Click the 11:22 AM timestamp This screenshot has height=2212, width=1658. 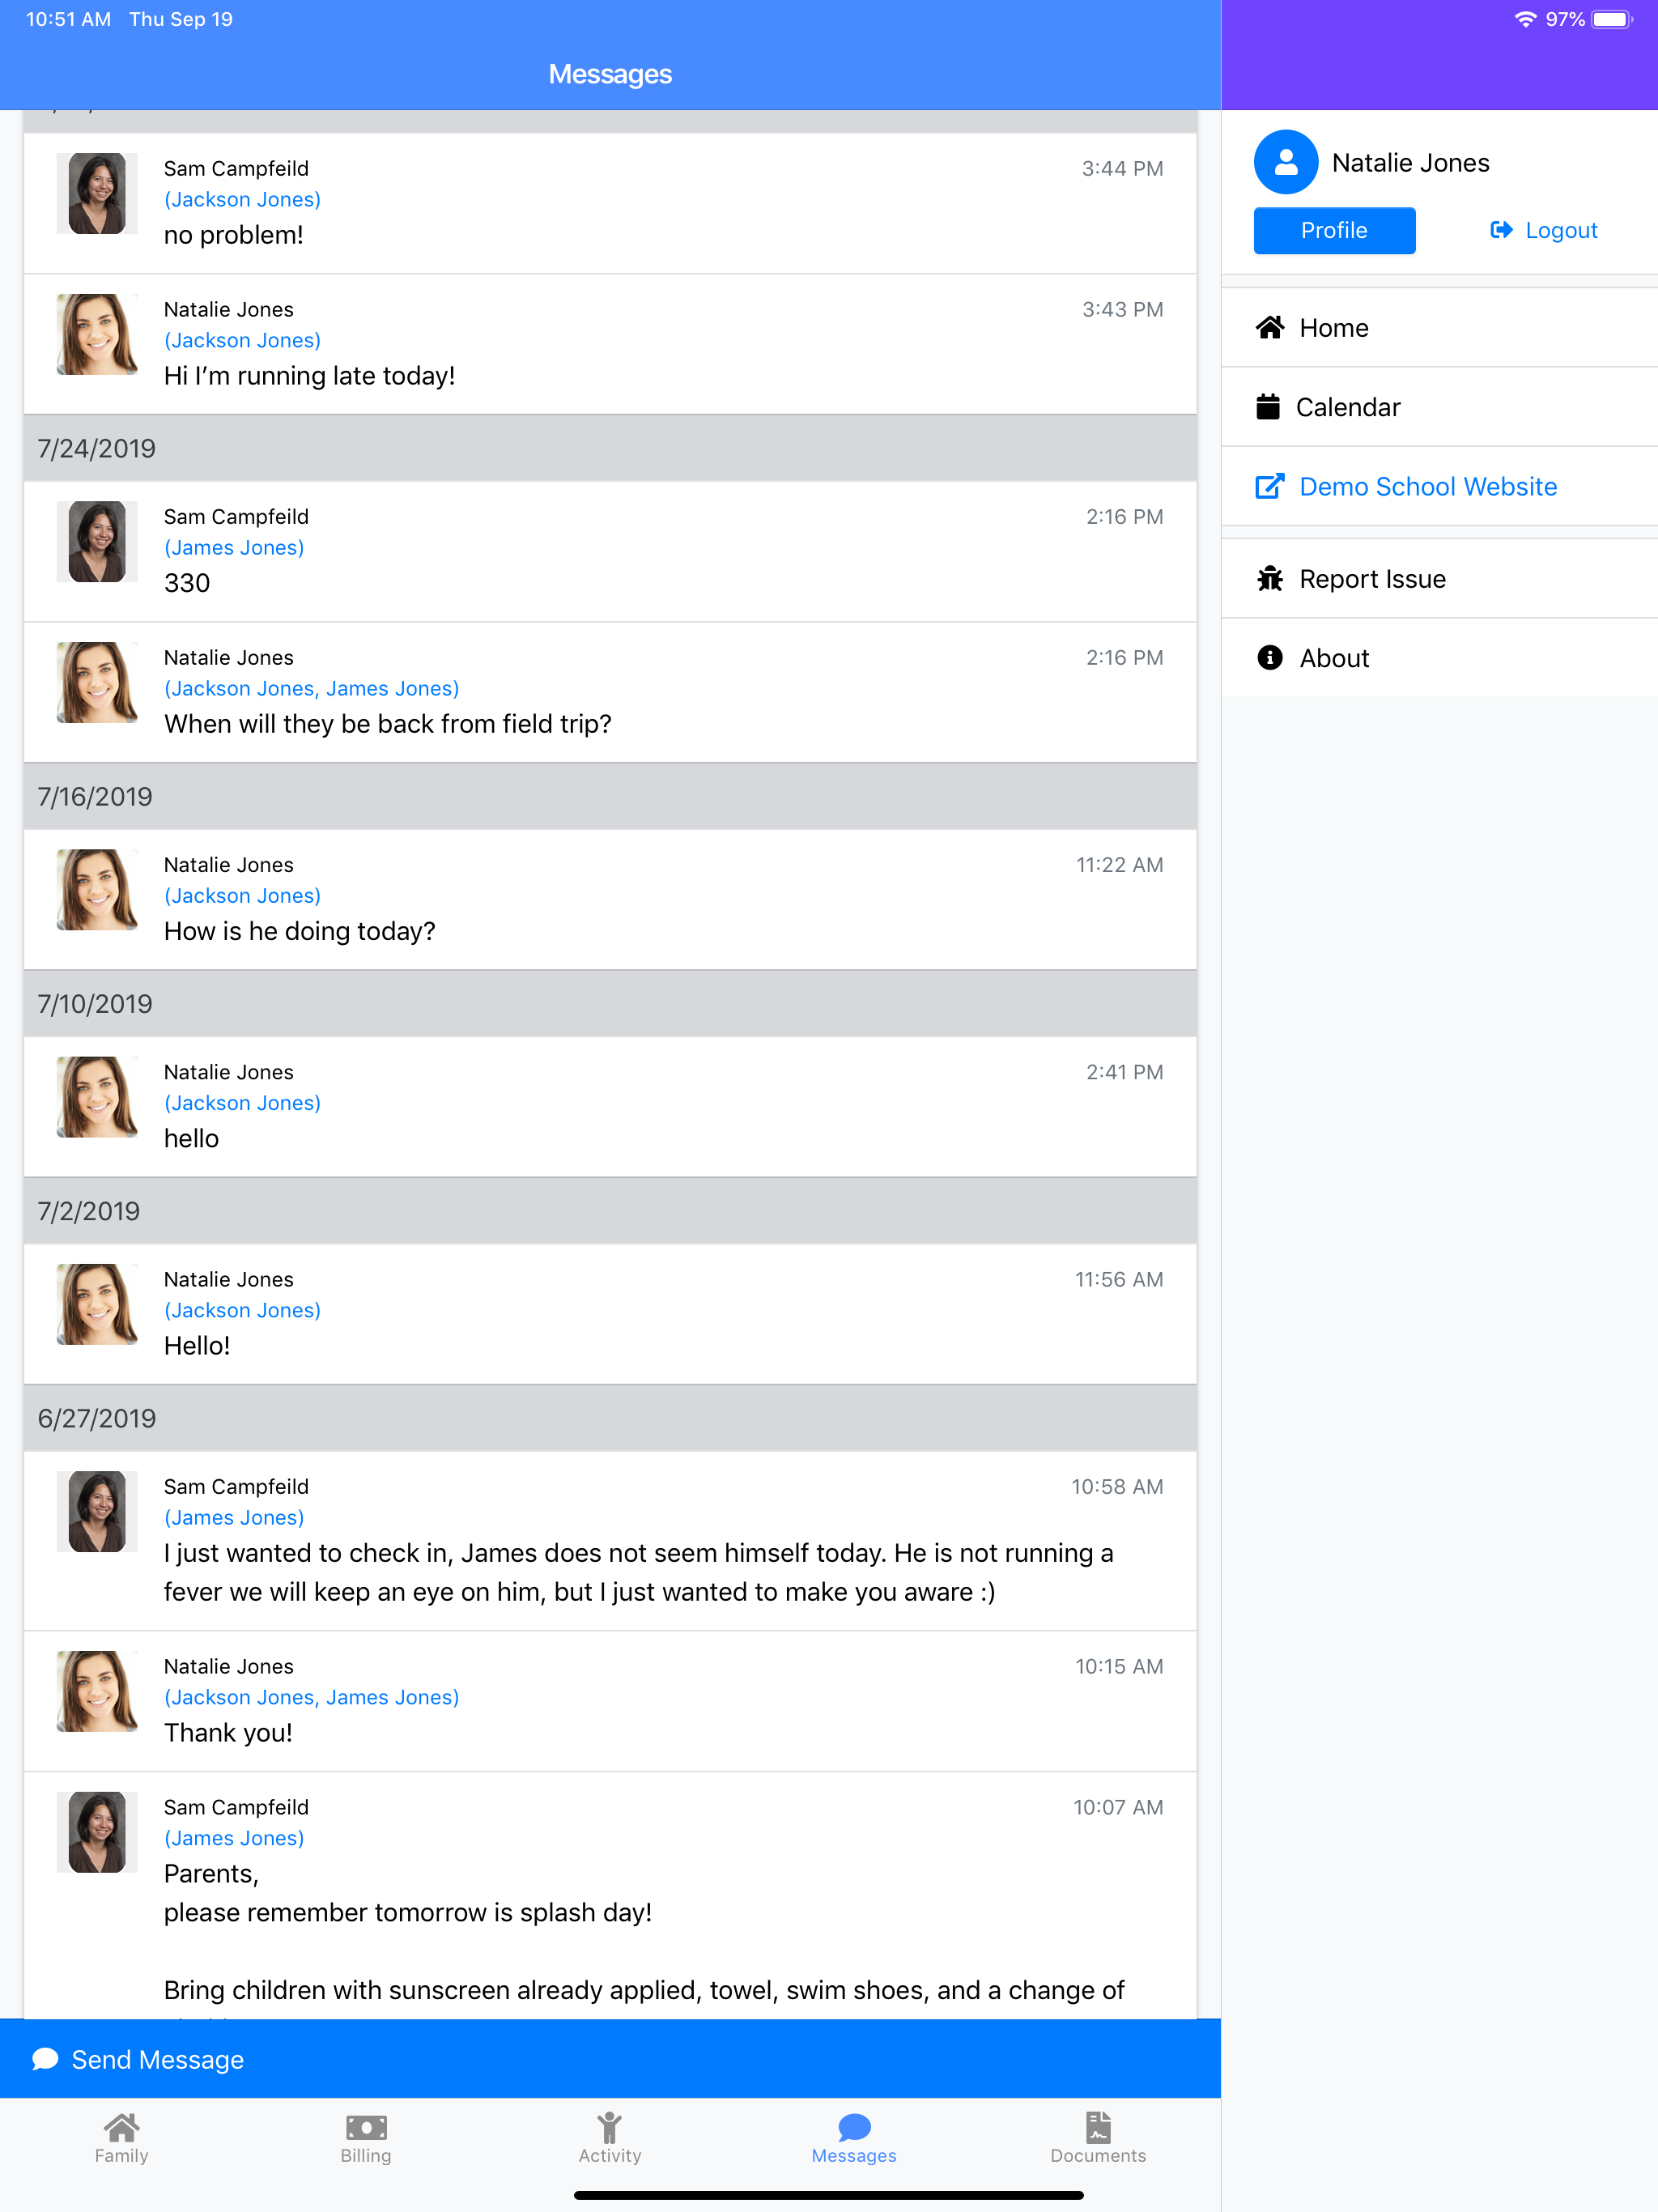(x=1119, y=865)
